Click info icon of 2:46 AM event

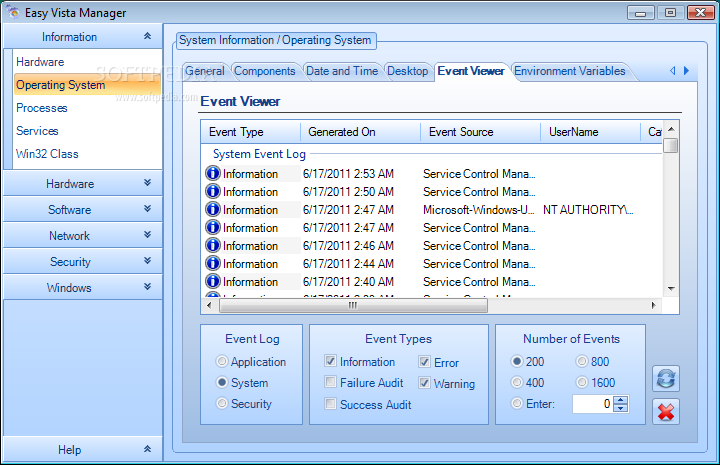coord(213,246)
